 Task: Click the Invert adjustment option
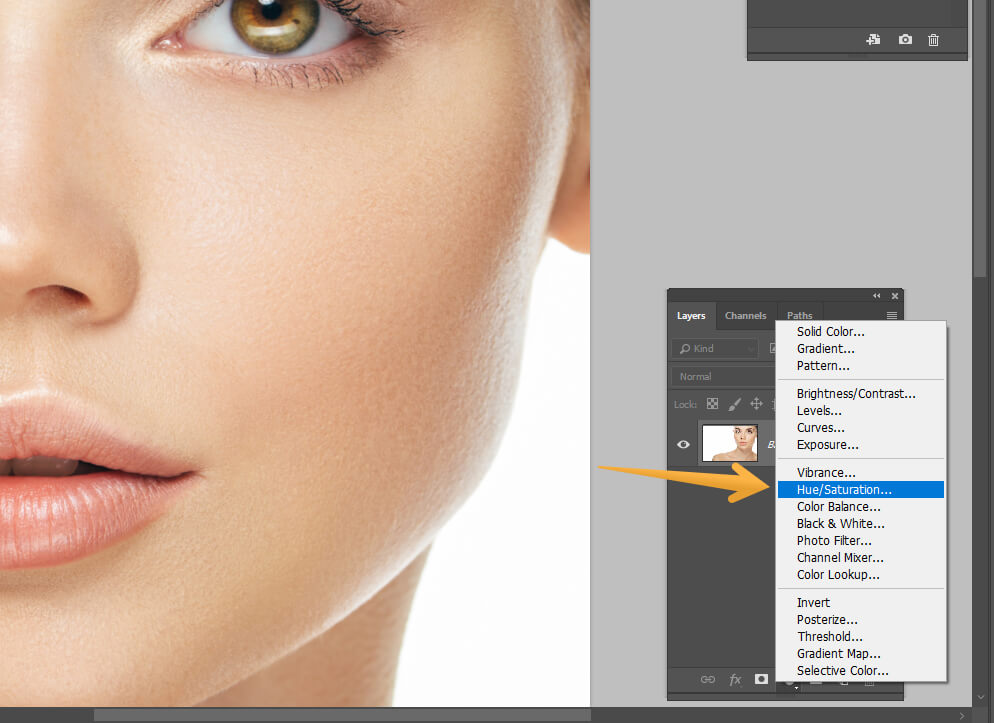click(x=813, y=602)
